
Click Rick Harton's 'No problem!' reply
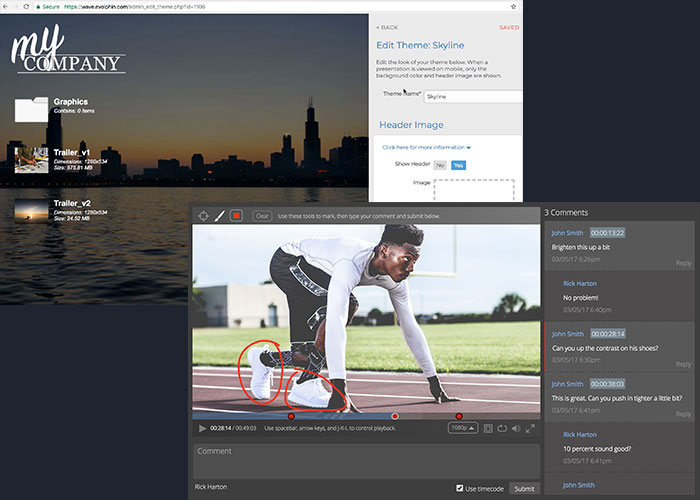580,297
